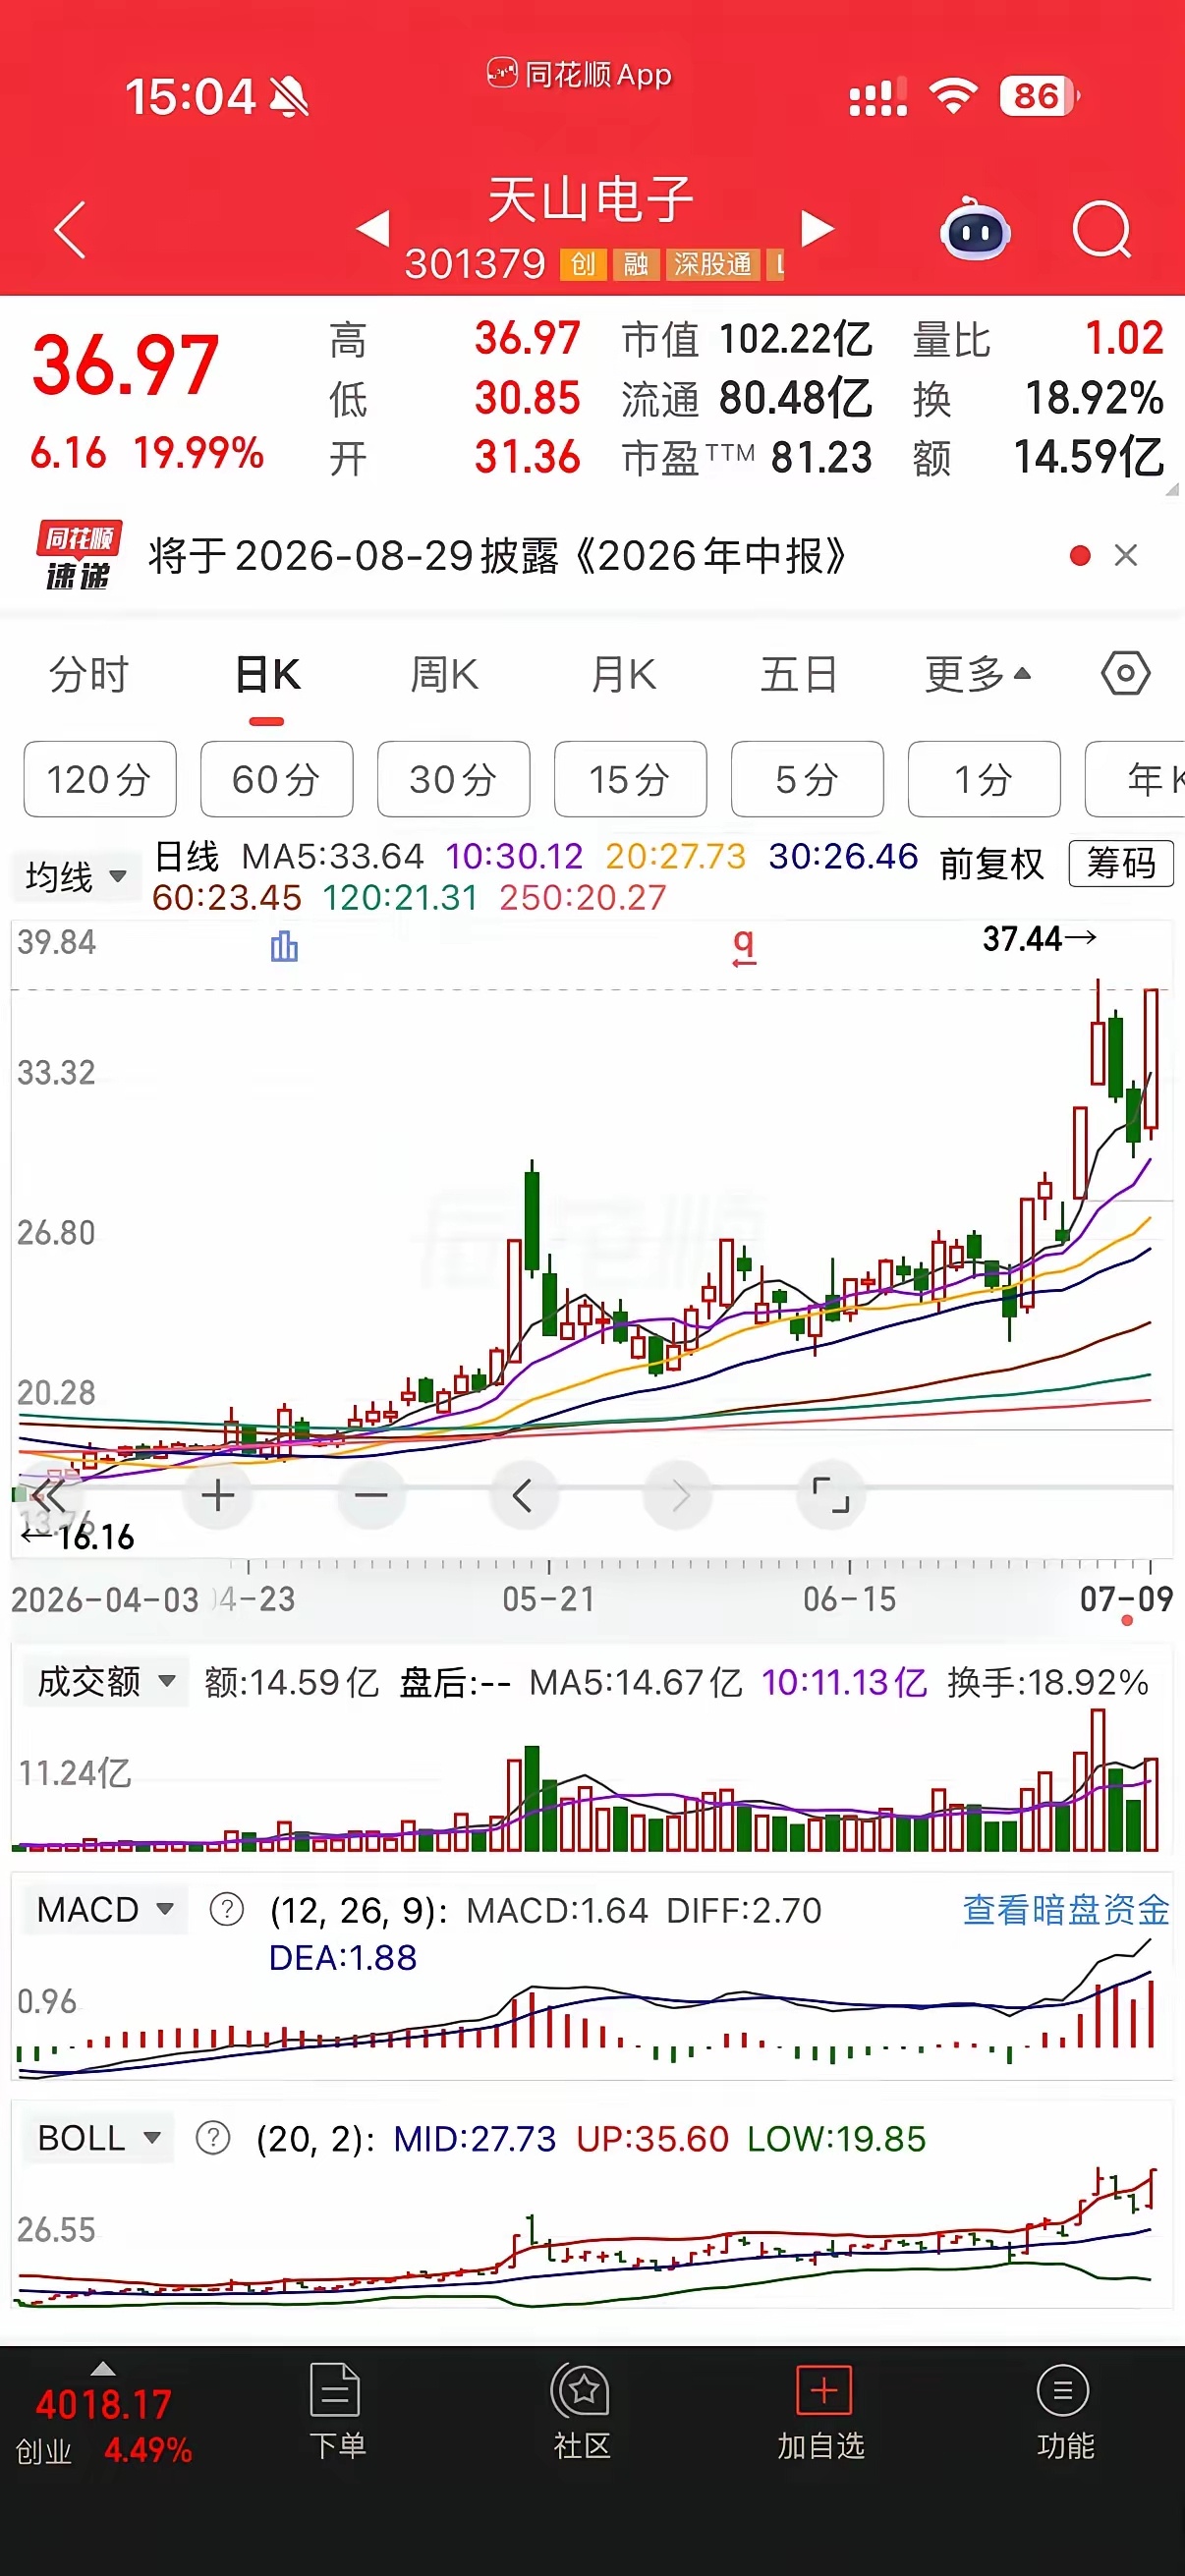Expand the 创业 index bar arrow
Image resolution: width=1185 pixels, height=2576 pixels.
pos(103,2369)
